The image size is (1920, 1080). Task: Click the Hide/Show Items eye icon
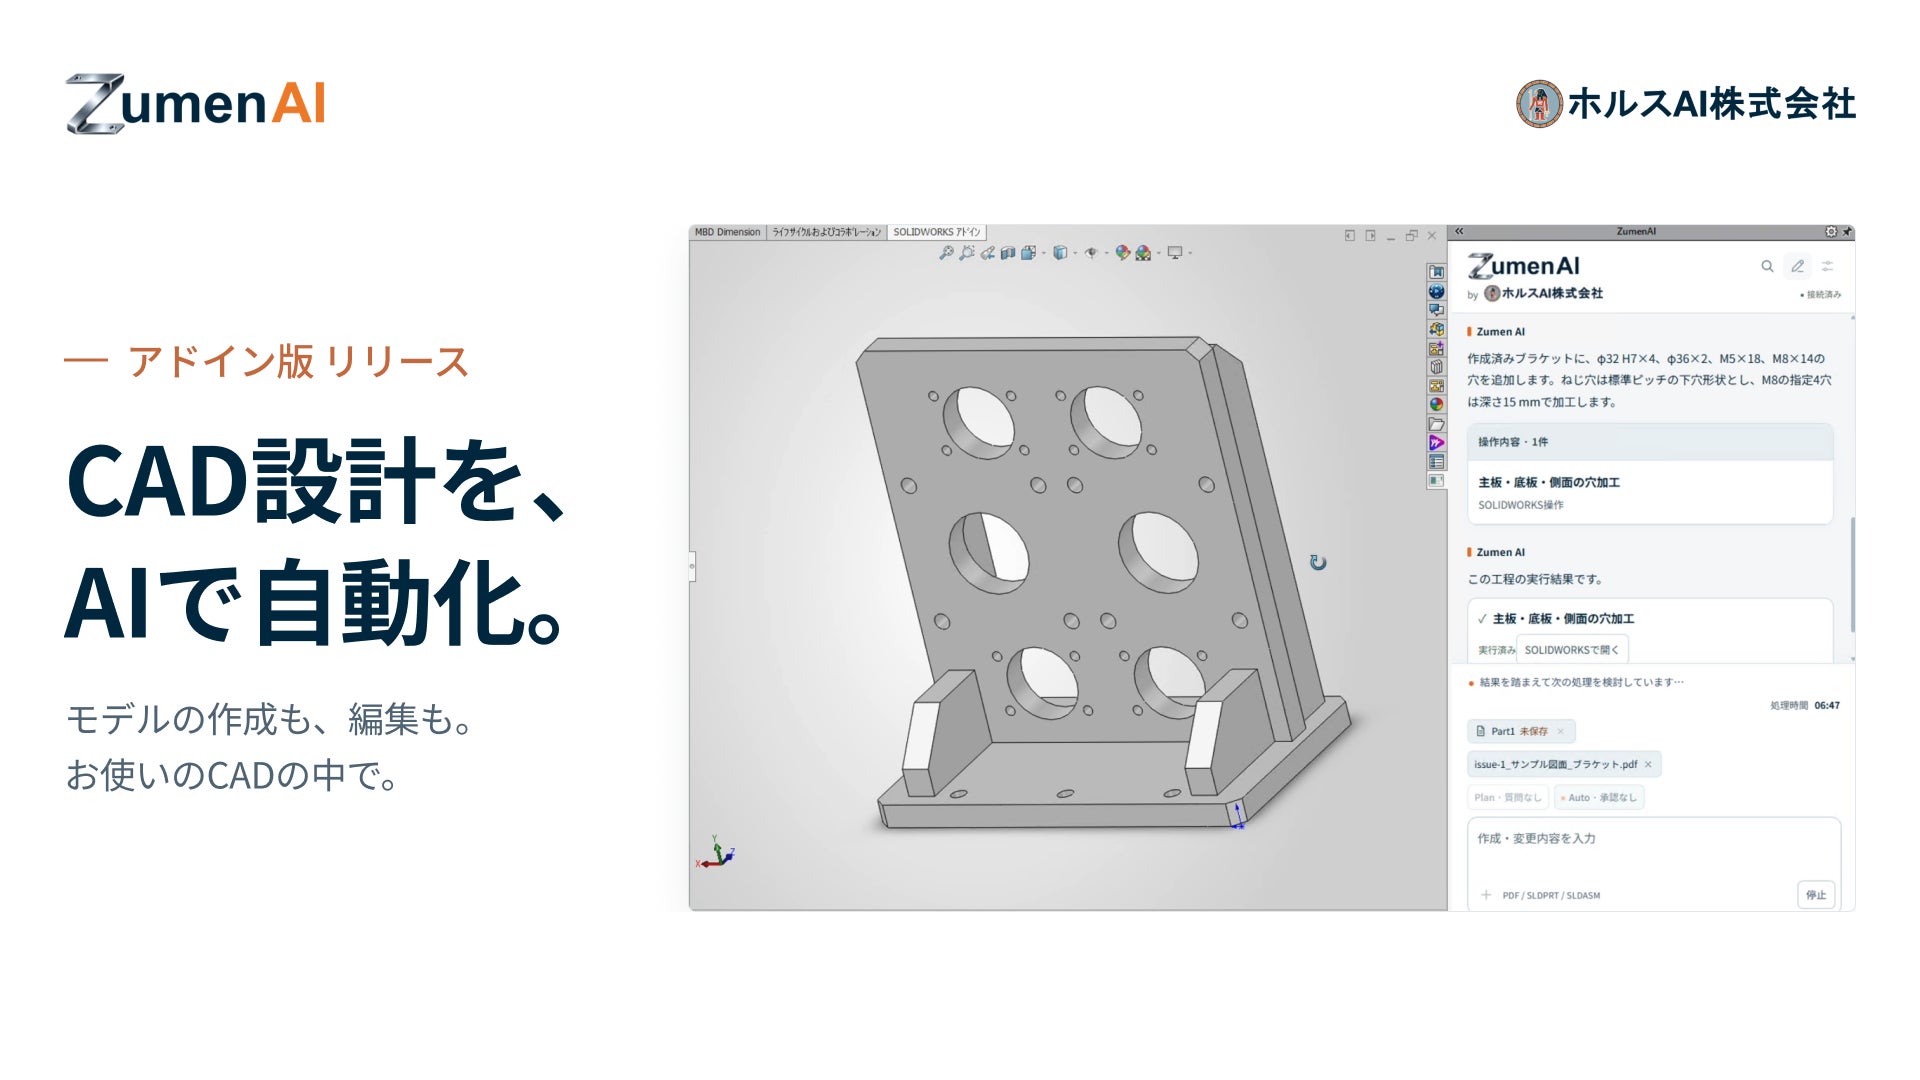[1092, 253]
